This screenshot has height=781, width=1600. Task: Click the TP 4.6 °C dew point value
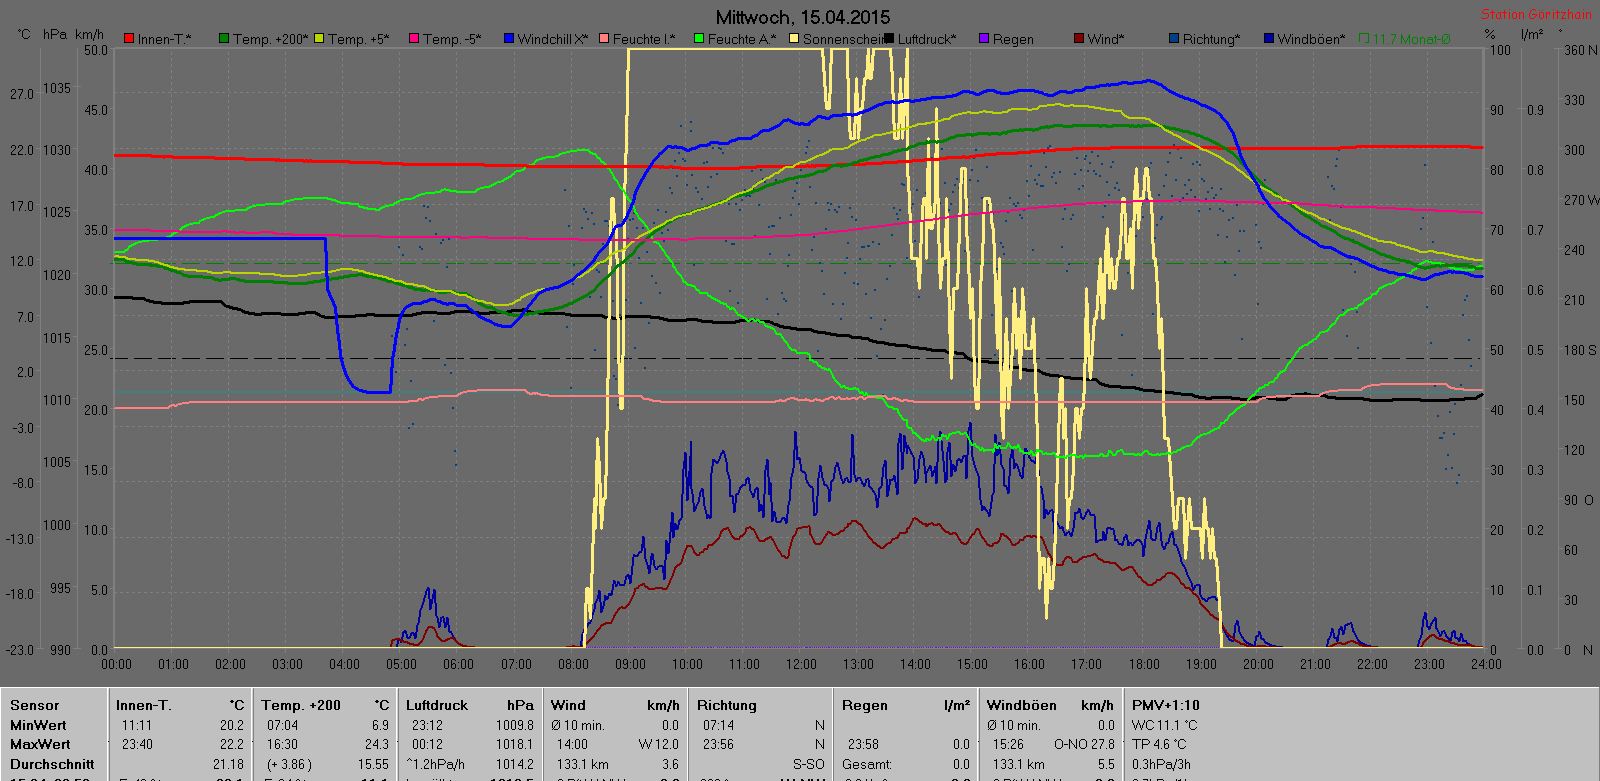pos(1159,744)
